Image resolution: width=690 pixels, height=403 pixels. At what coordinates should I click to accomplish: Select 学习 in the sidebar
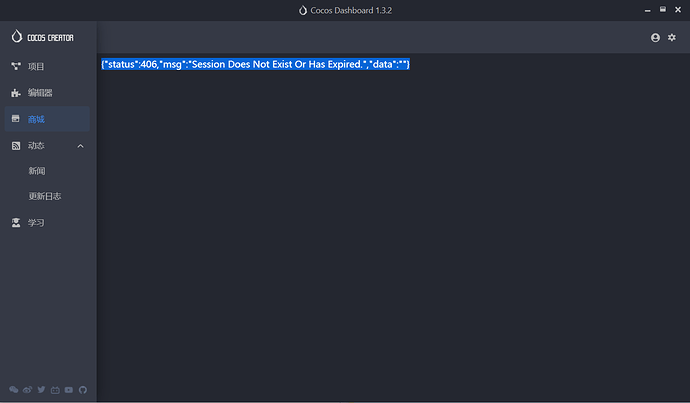47,223
